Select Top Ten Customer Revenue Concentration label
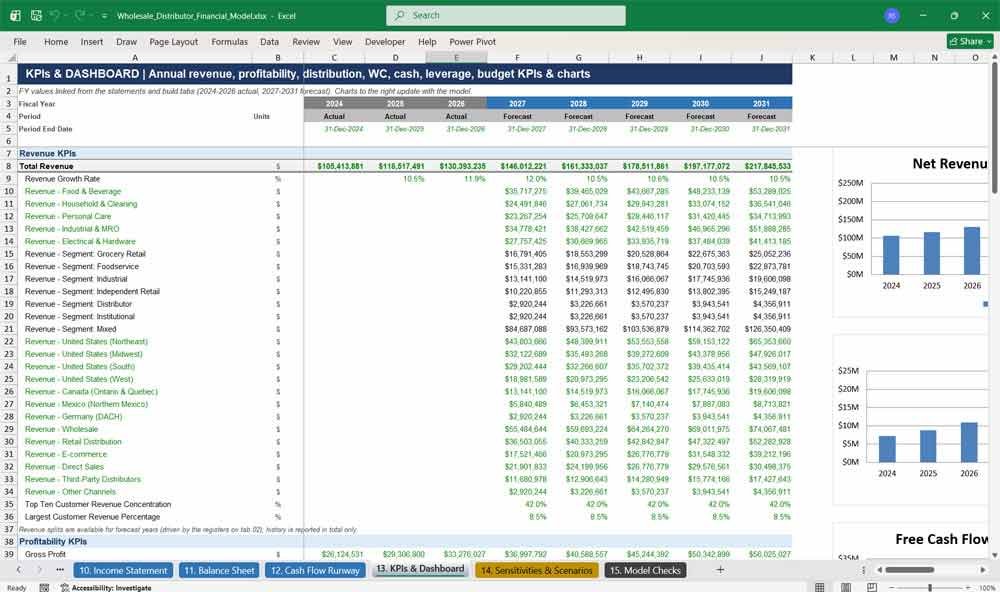 (98, 504)
